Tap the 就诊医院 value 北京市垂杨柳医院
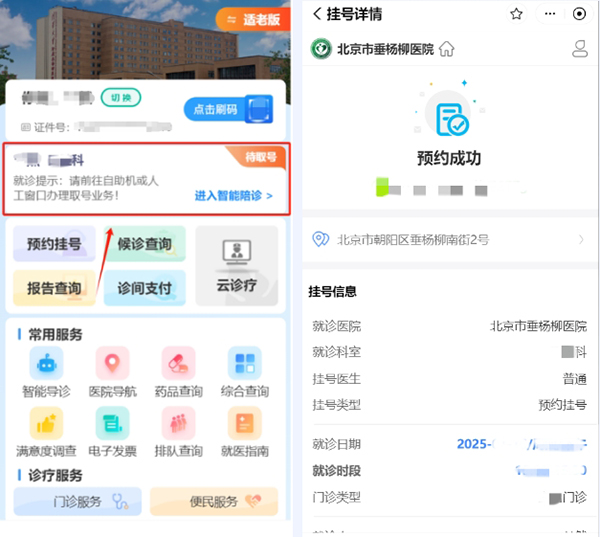 point(539,326)
